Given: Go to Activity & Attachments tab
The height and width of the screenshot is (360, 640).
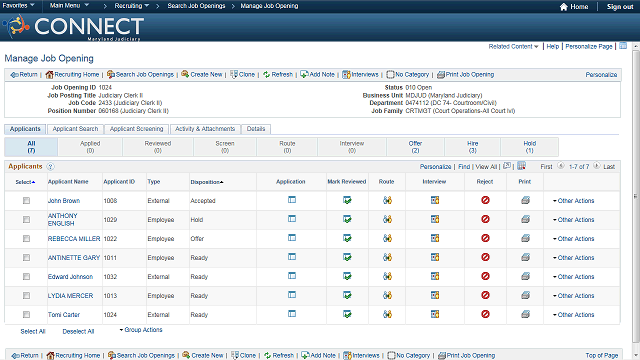Looking at the screenshot, I should 205,129.
